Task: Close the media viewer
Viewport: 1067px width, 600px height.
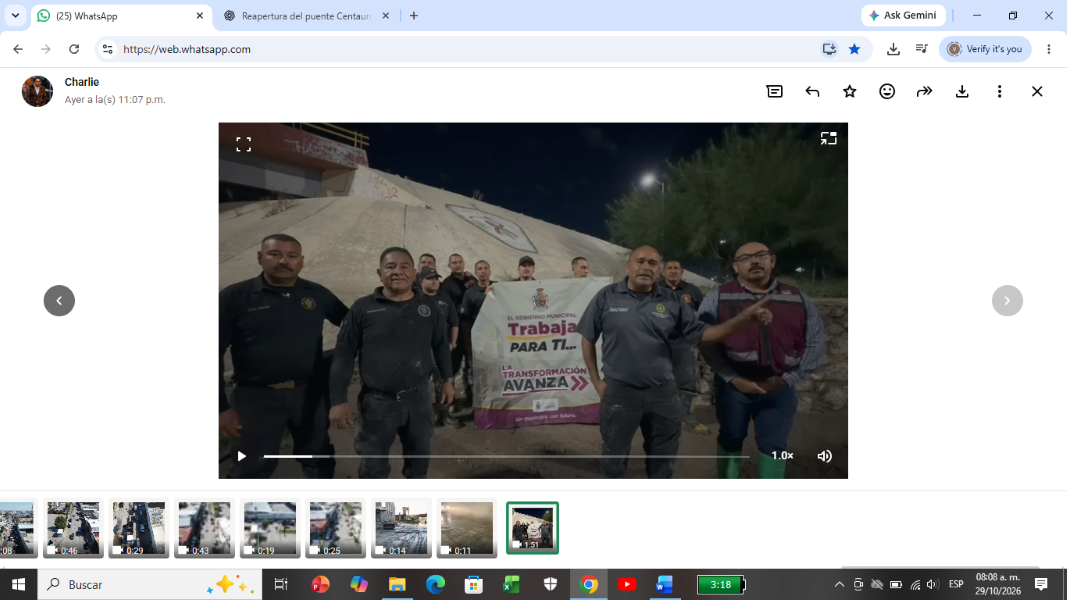Action: click(x=1036, y=91)
